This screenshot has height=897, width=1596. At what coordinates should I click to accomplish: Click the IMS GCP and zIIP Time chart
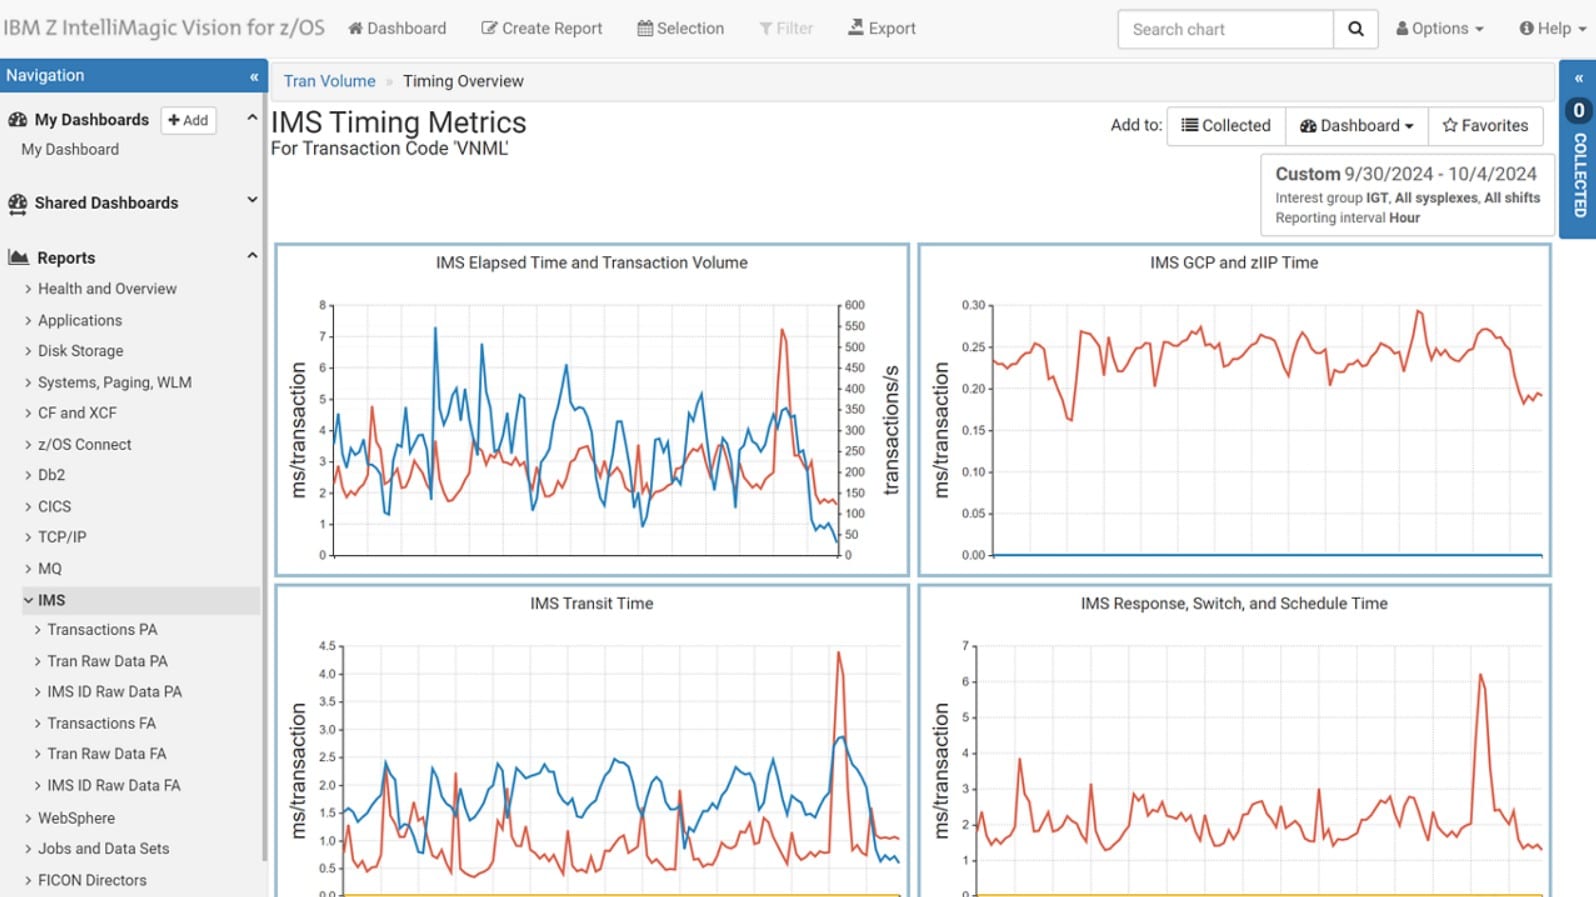click(x=1234, y=410)
